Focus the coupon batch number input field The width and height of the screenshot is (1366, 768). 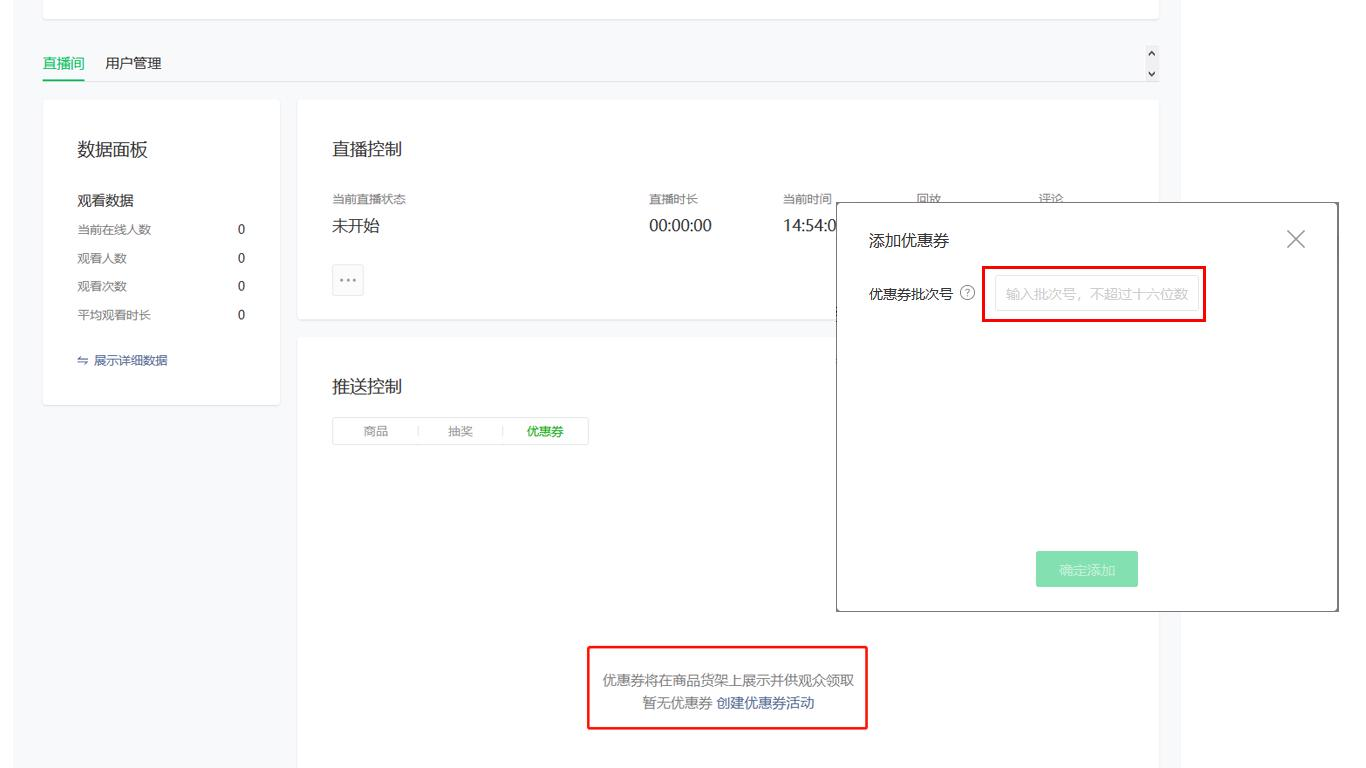[1096, 294]
